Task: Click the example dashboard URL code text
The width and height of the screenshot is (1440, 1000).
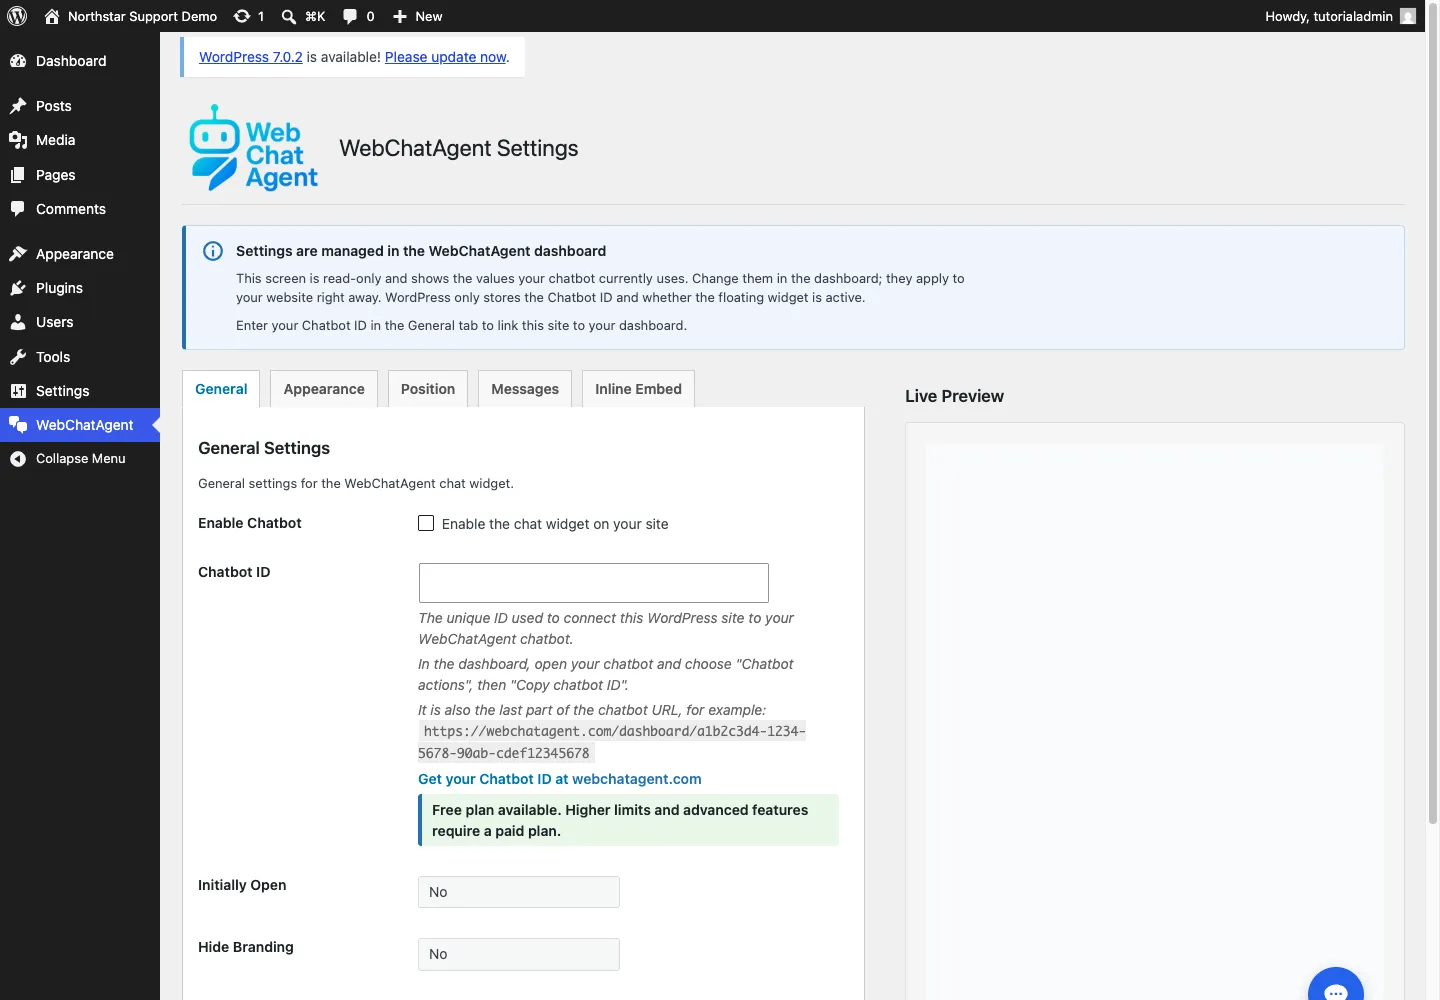Action: 612,742
